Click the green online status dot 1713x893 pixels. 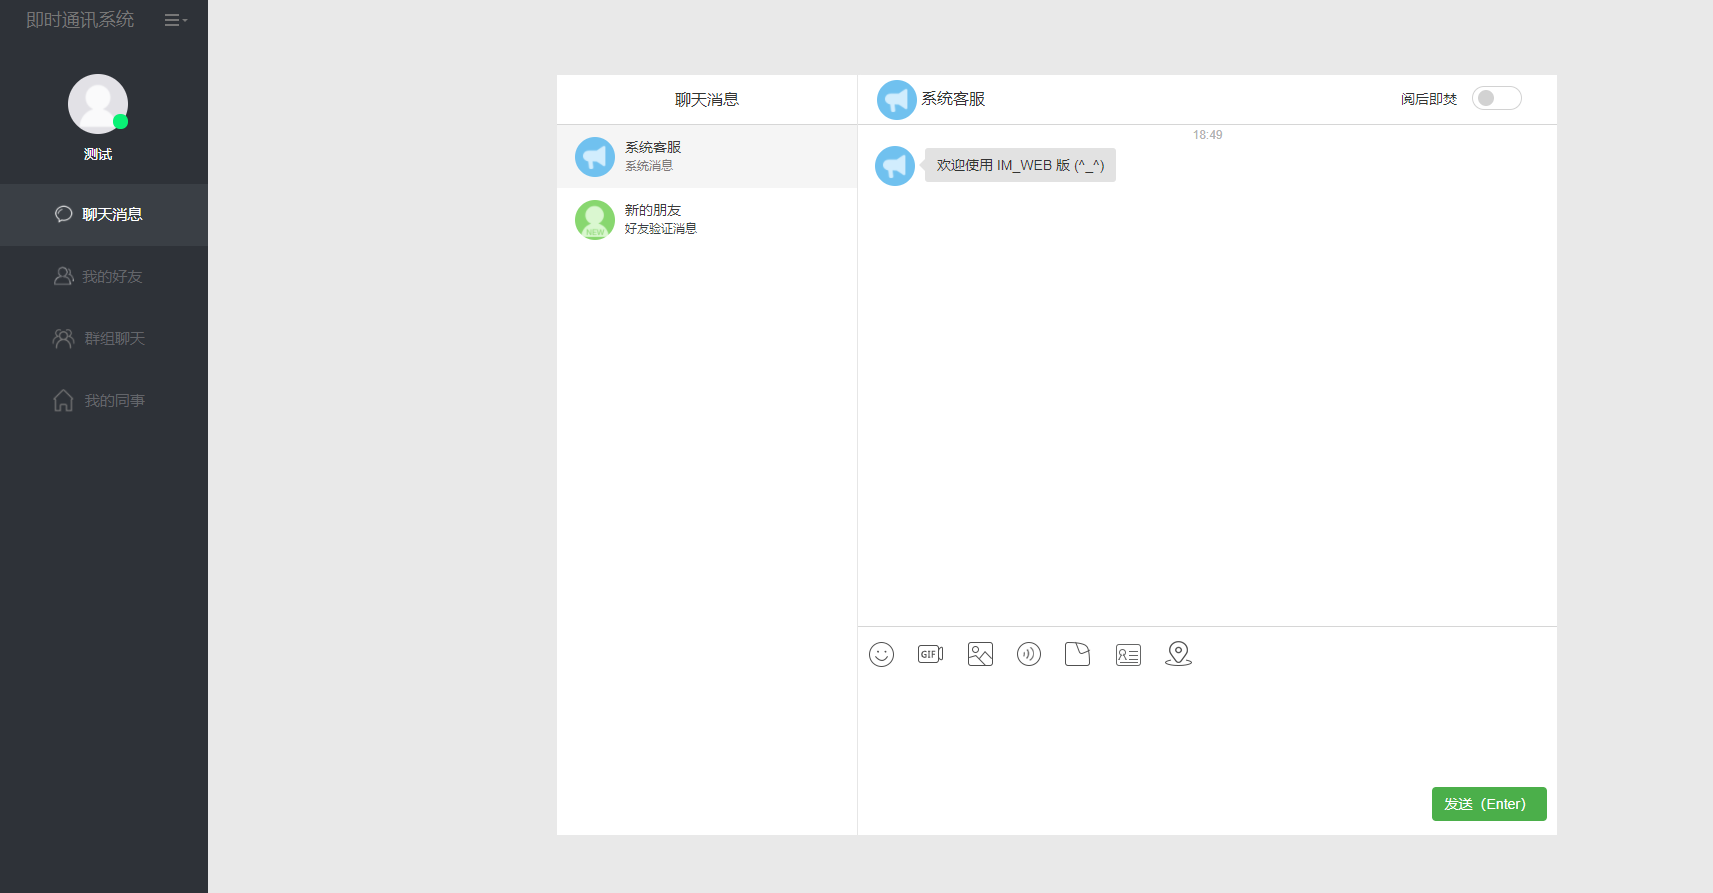pos(120,122)
